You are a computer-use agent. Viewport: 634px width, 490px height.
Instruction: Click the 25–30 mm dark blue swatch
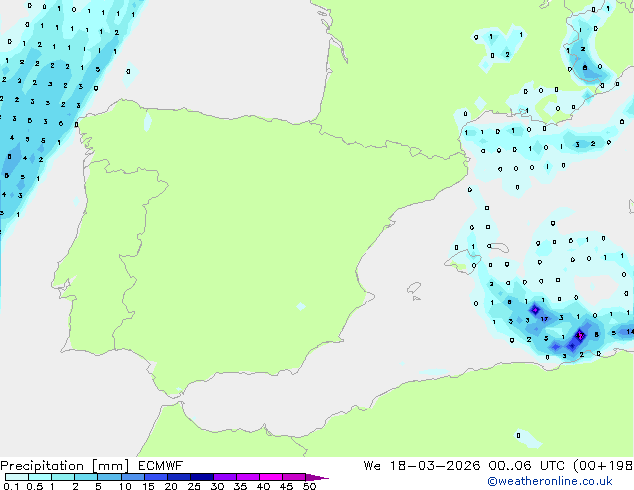[201, 477]
